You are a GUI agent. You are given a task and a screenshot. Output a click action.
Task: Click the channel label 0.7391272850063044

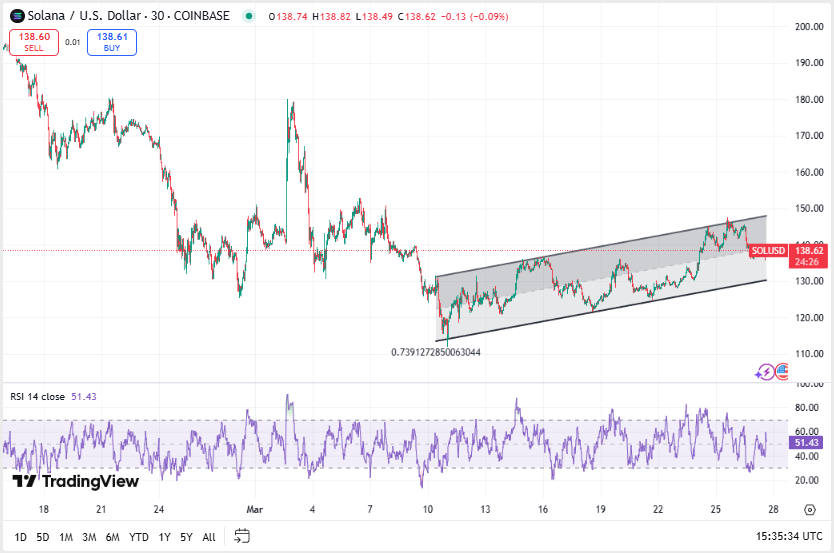pos(436,352)
